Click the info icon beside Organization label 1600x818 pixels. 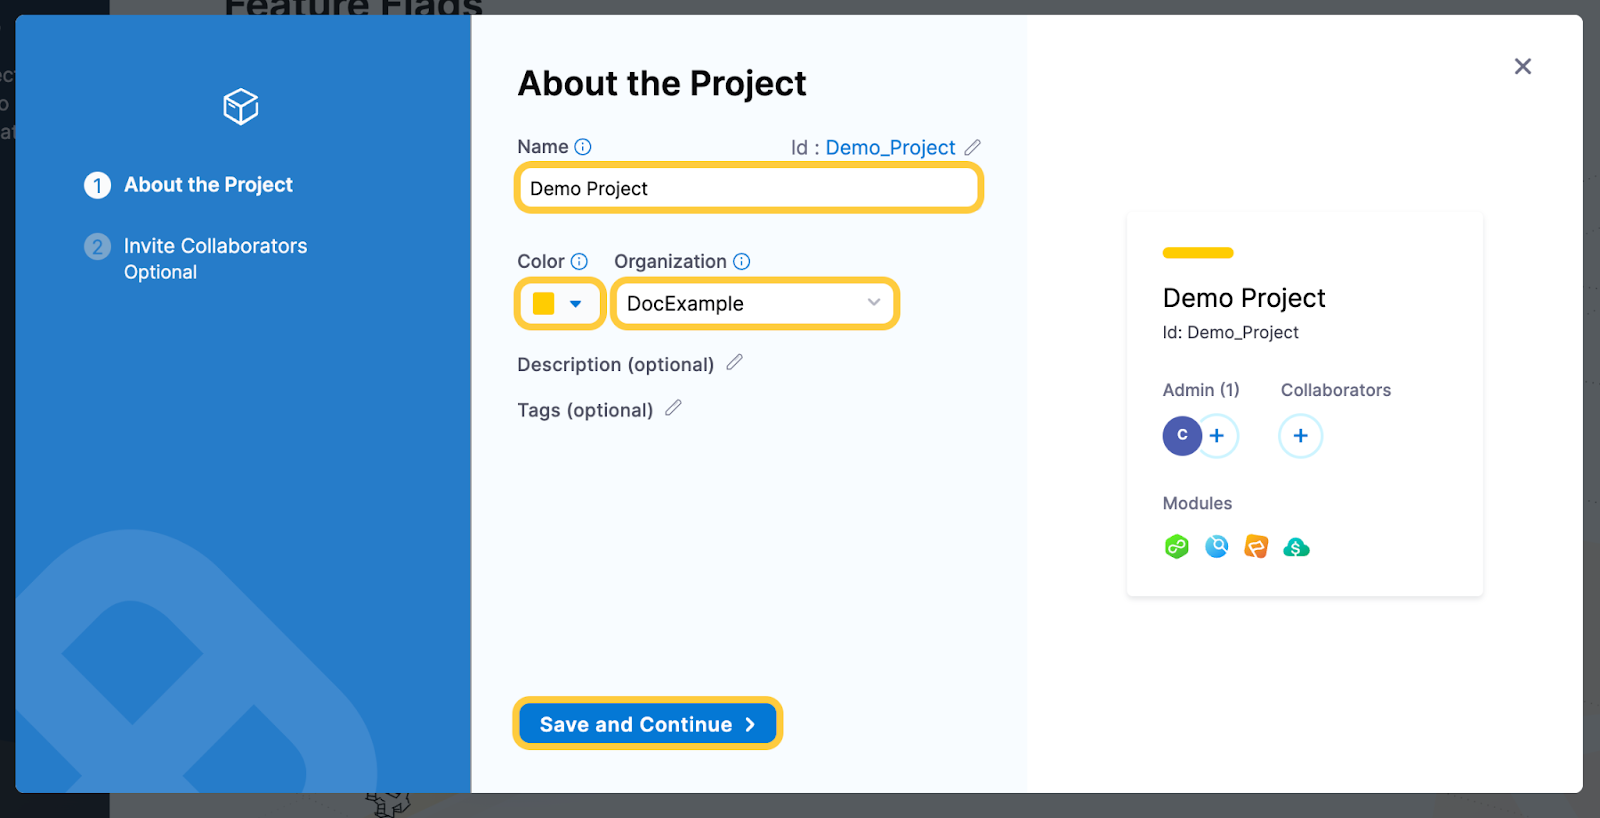[741, 261]
